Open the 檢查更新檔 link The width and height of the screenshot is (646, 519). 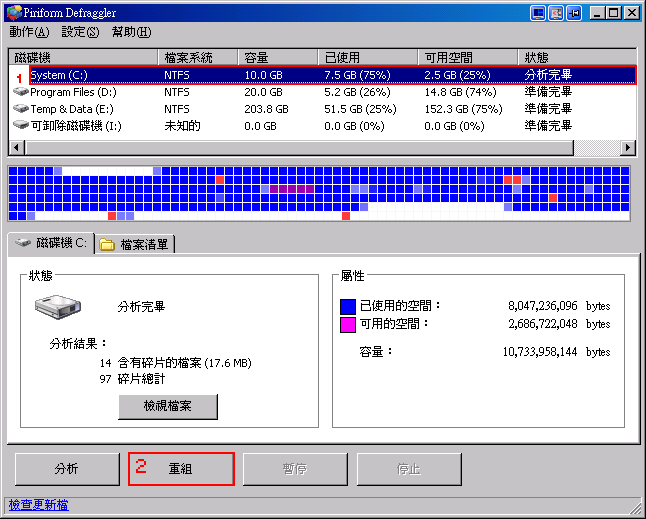click(39, 505)
